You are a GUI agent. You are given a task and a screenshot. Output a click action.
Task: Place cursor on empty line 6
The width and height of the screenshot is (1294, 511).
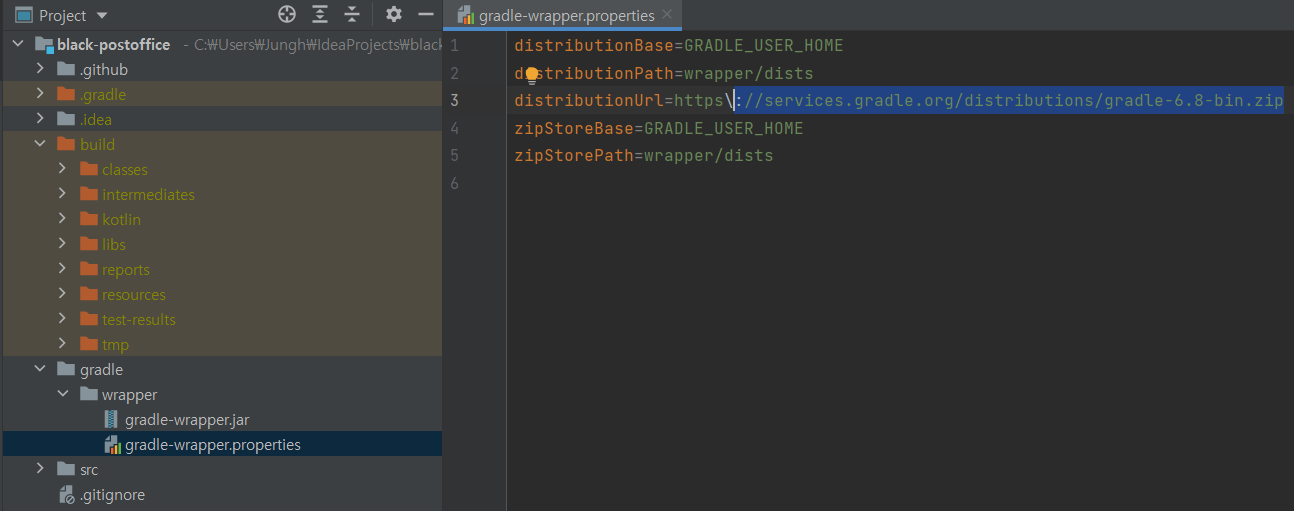900,184
